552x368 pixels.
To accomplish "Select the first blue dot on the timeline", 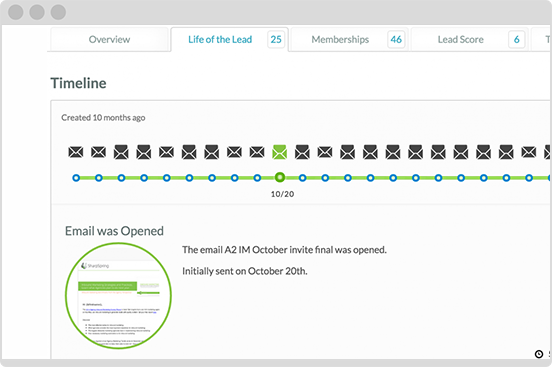I will click(x=76, y=178).
